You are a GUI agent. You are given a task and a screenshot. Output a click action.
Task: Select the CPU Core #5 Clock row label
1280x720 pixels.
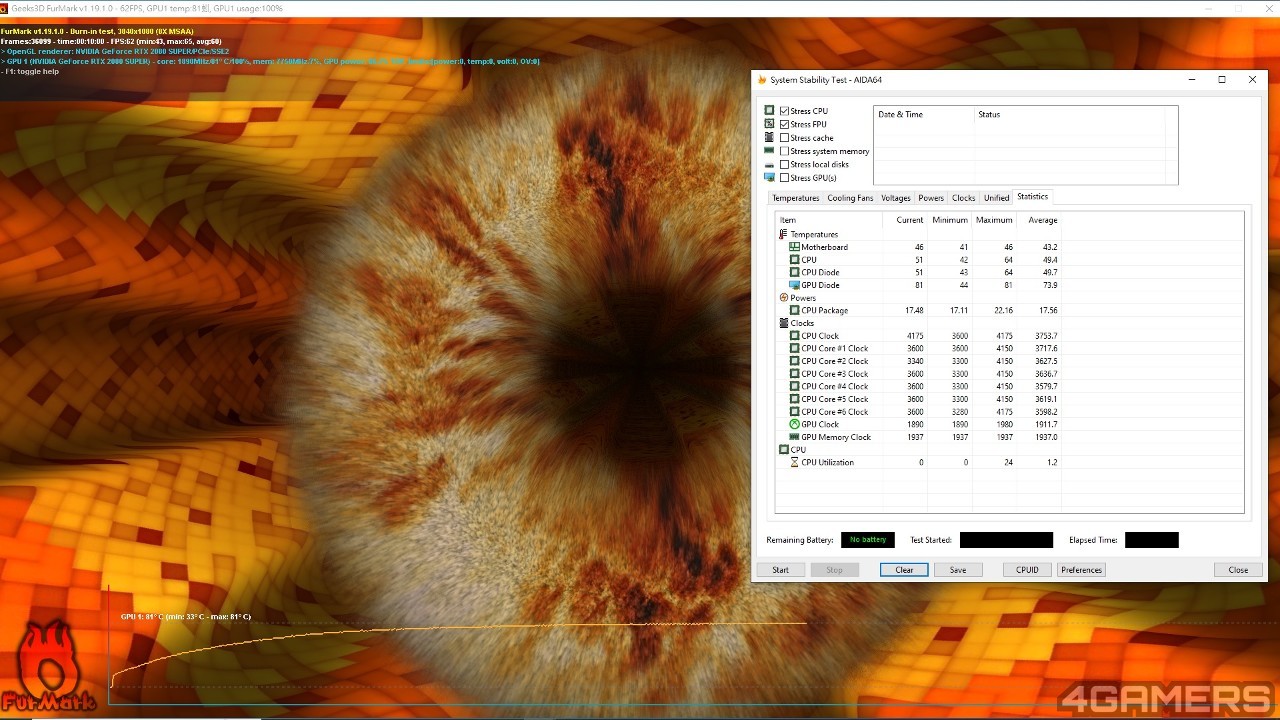coord(835,399)
